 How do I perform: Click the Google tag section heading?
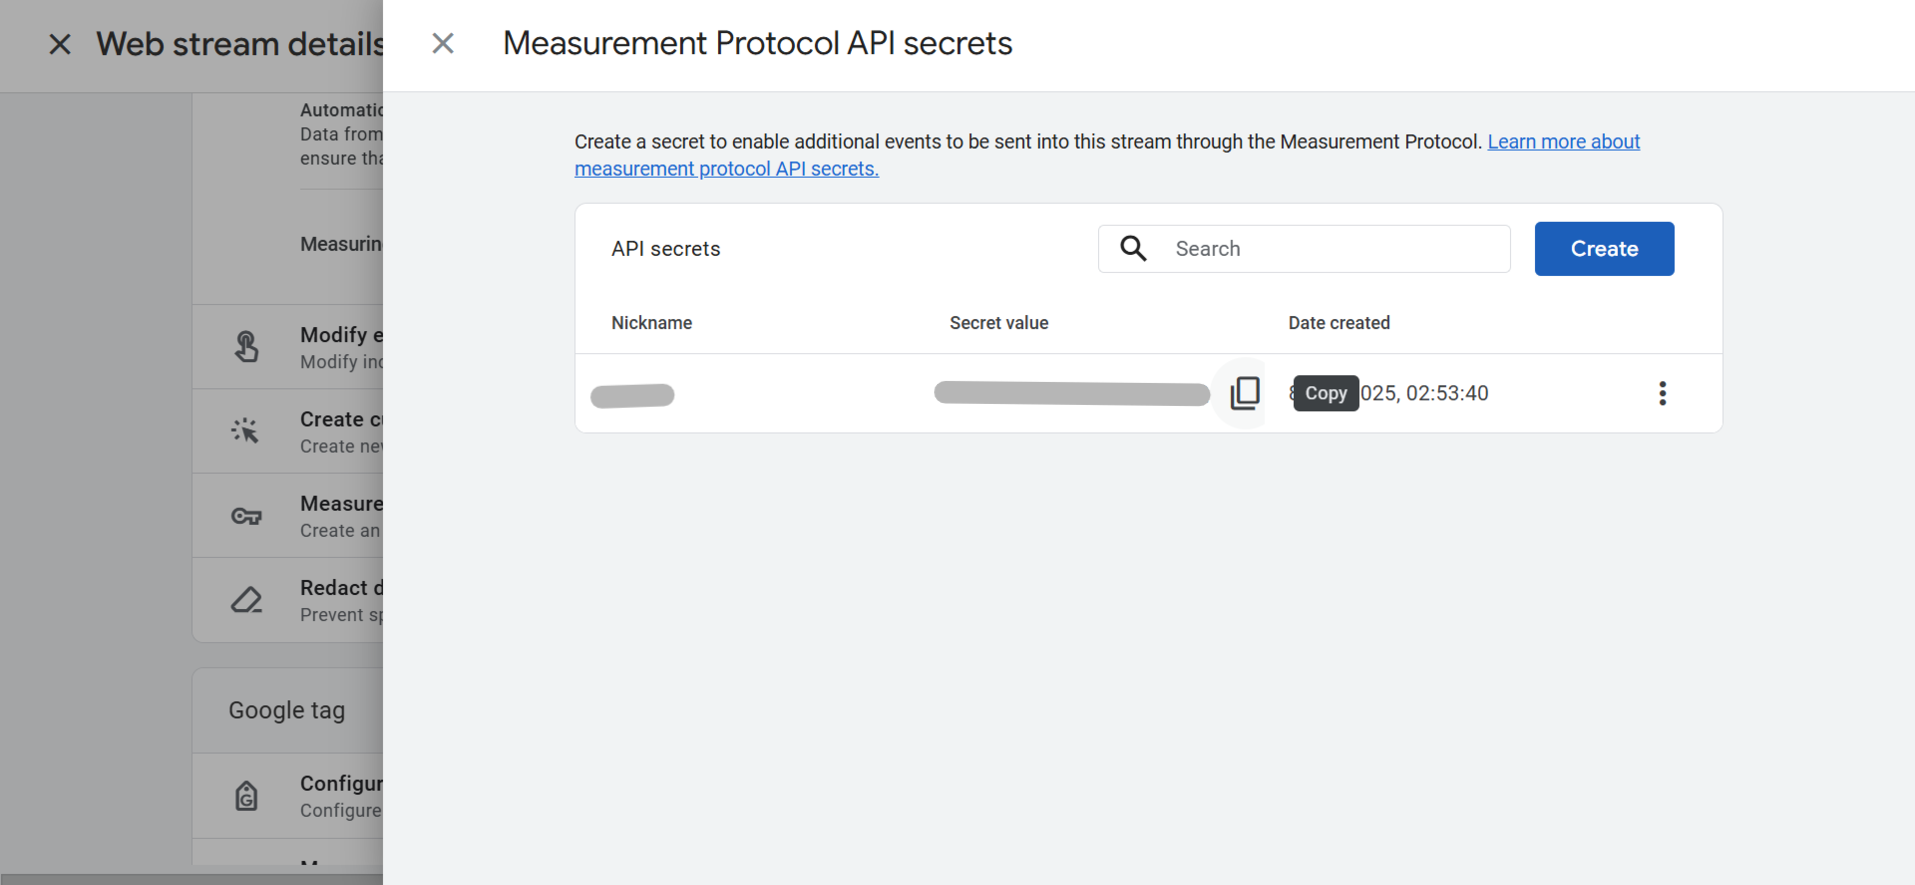[287, 710]
